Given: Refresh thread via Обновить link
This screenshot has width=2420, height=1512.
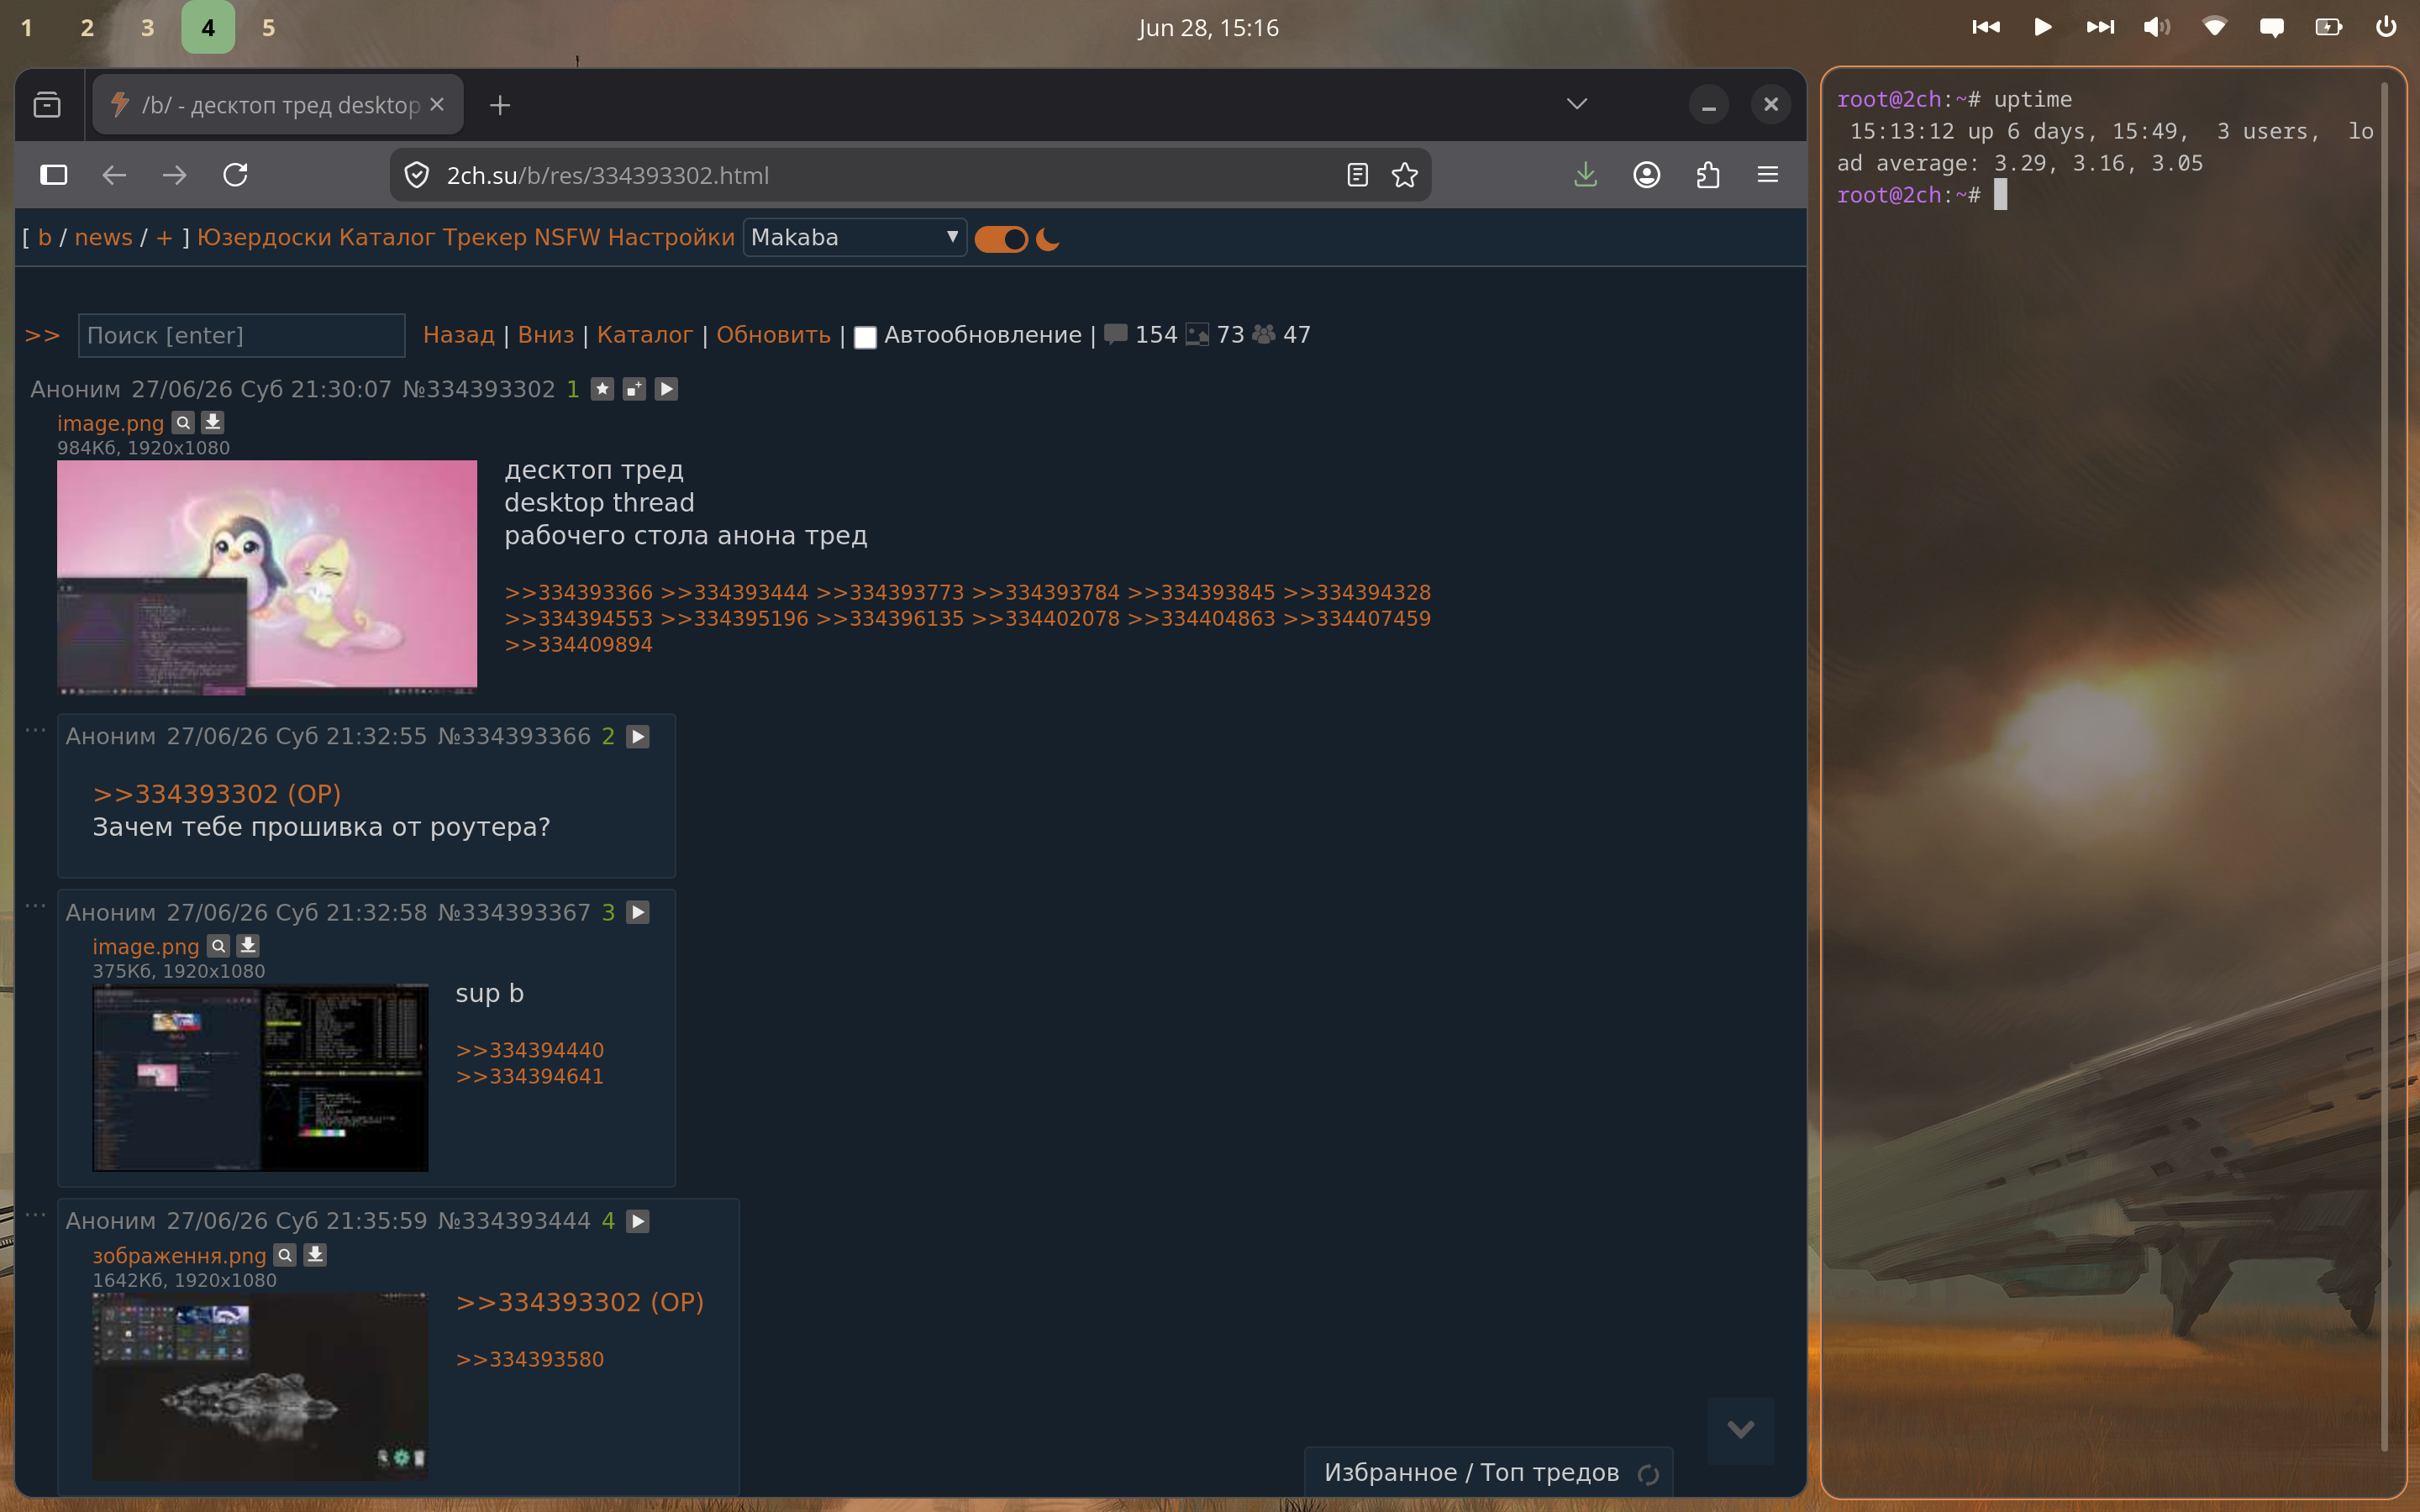Looking at the screenshot, I should coord(773,335).
